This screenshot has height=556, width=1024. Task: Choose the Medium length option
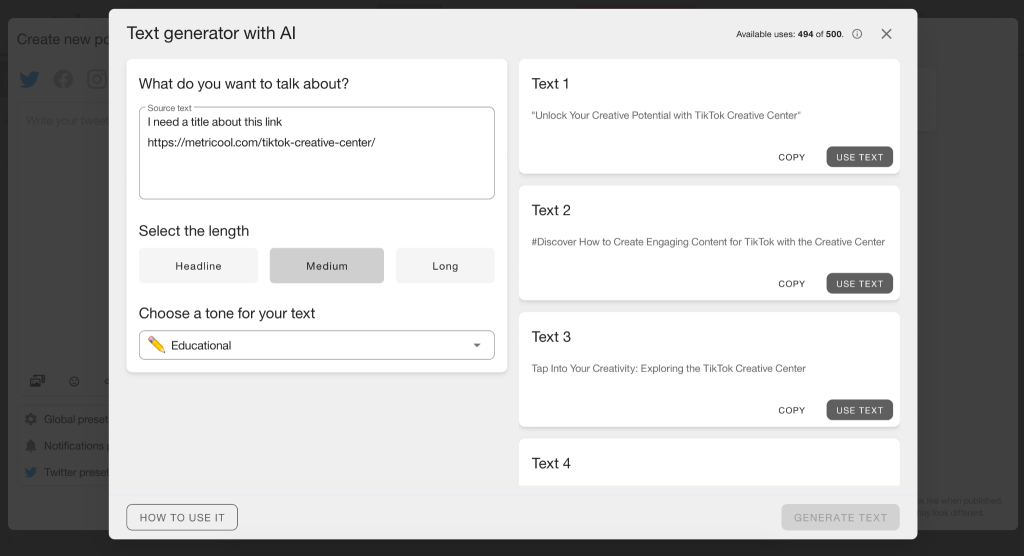coord(327,266)
